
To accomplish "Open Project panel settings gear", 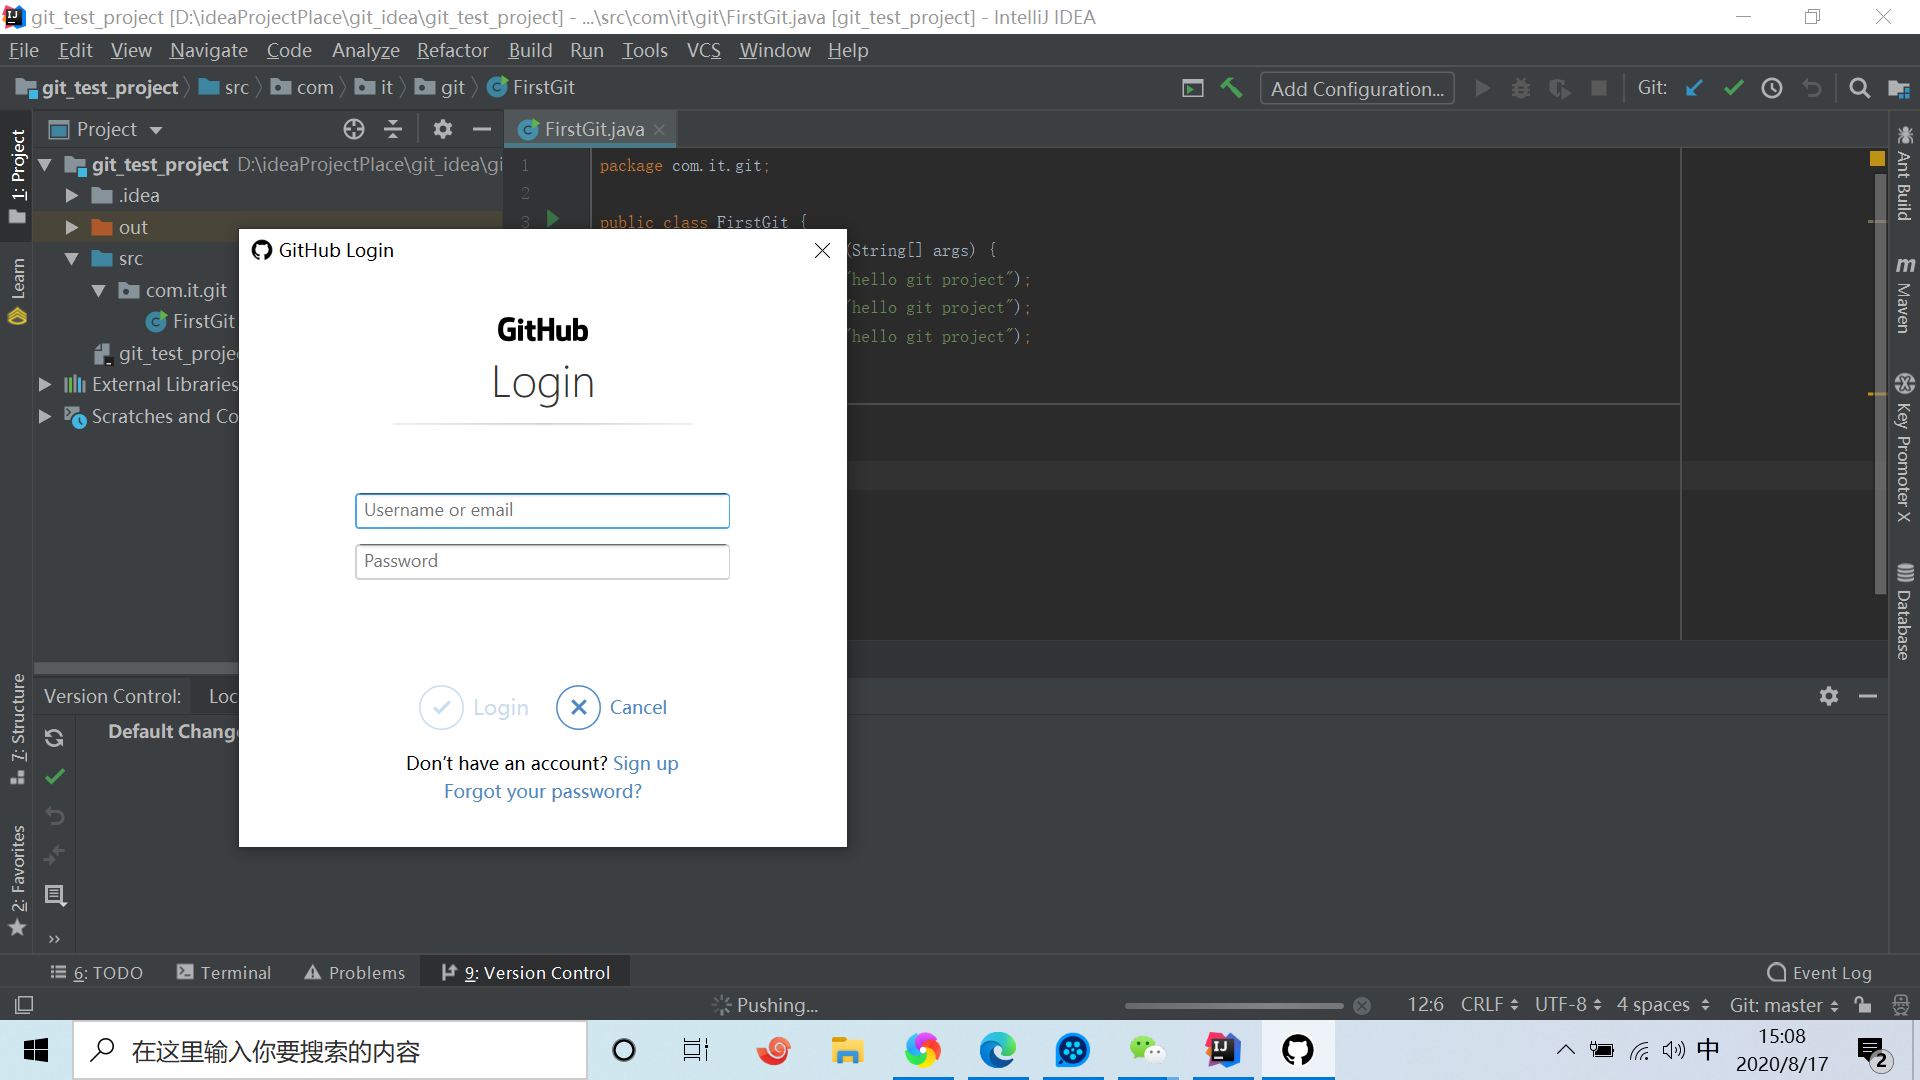I will pyautogui.click(x=443, y=129).
